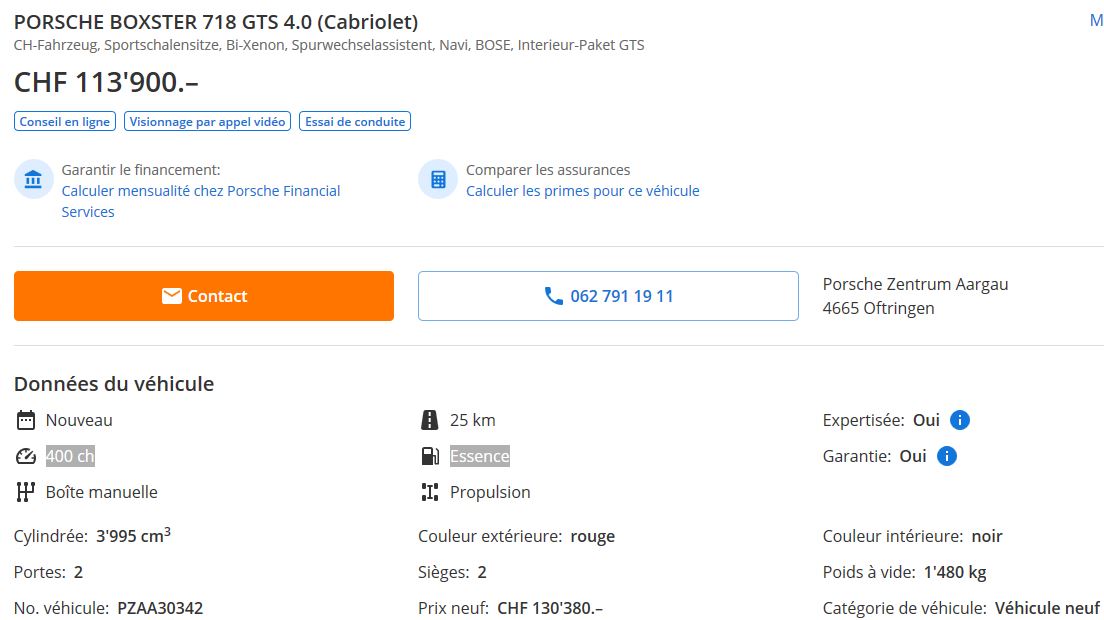This screenshot has width=1104, height=620.
Task: Click the 25 km mileage text
Action: 472,420
